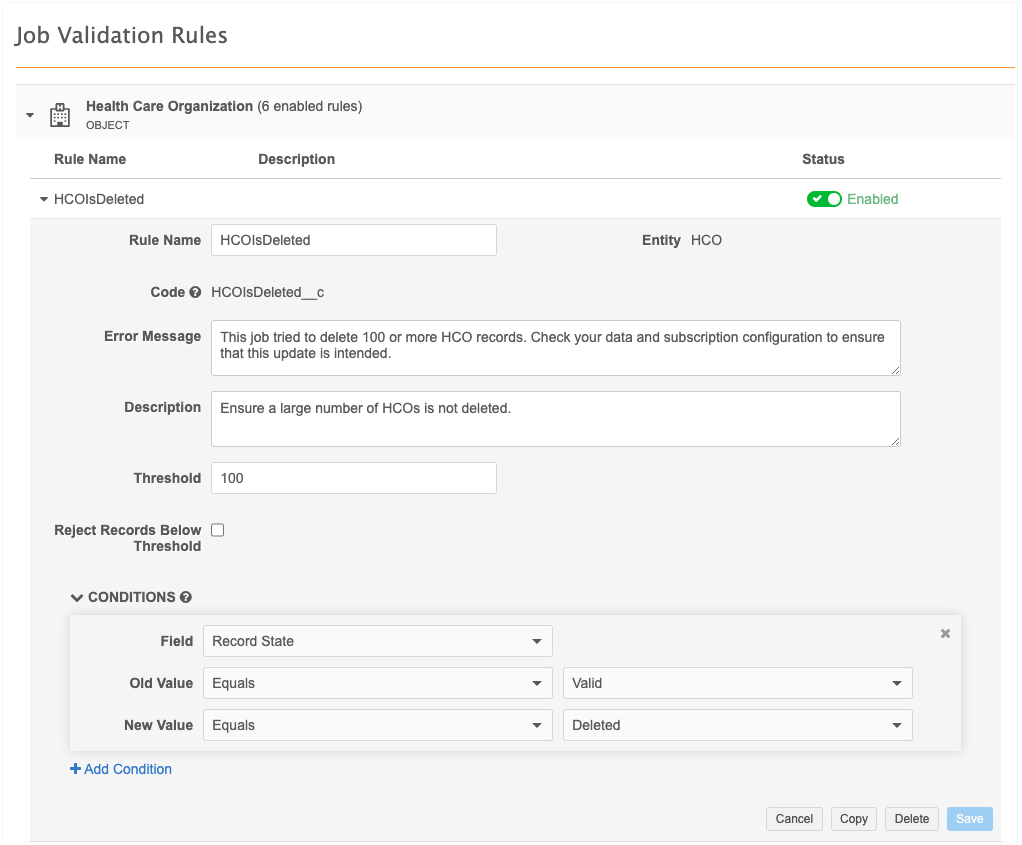Open the Old Value operator dropdown
The width and height of the screenshot is (1022, 845).
[x=377, y=683]
